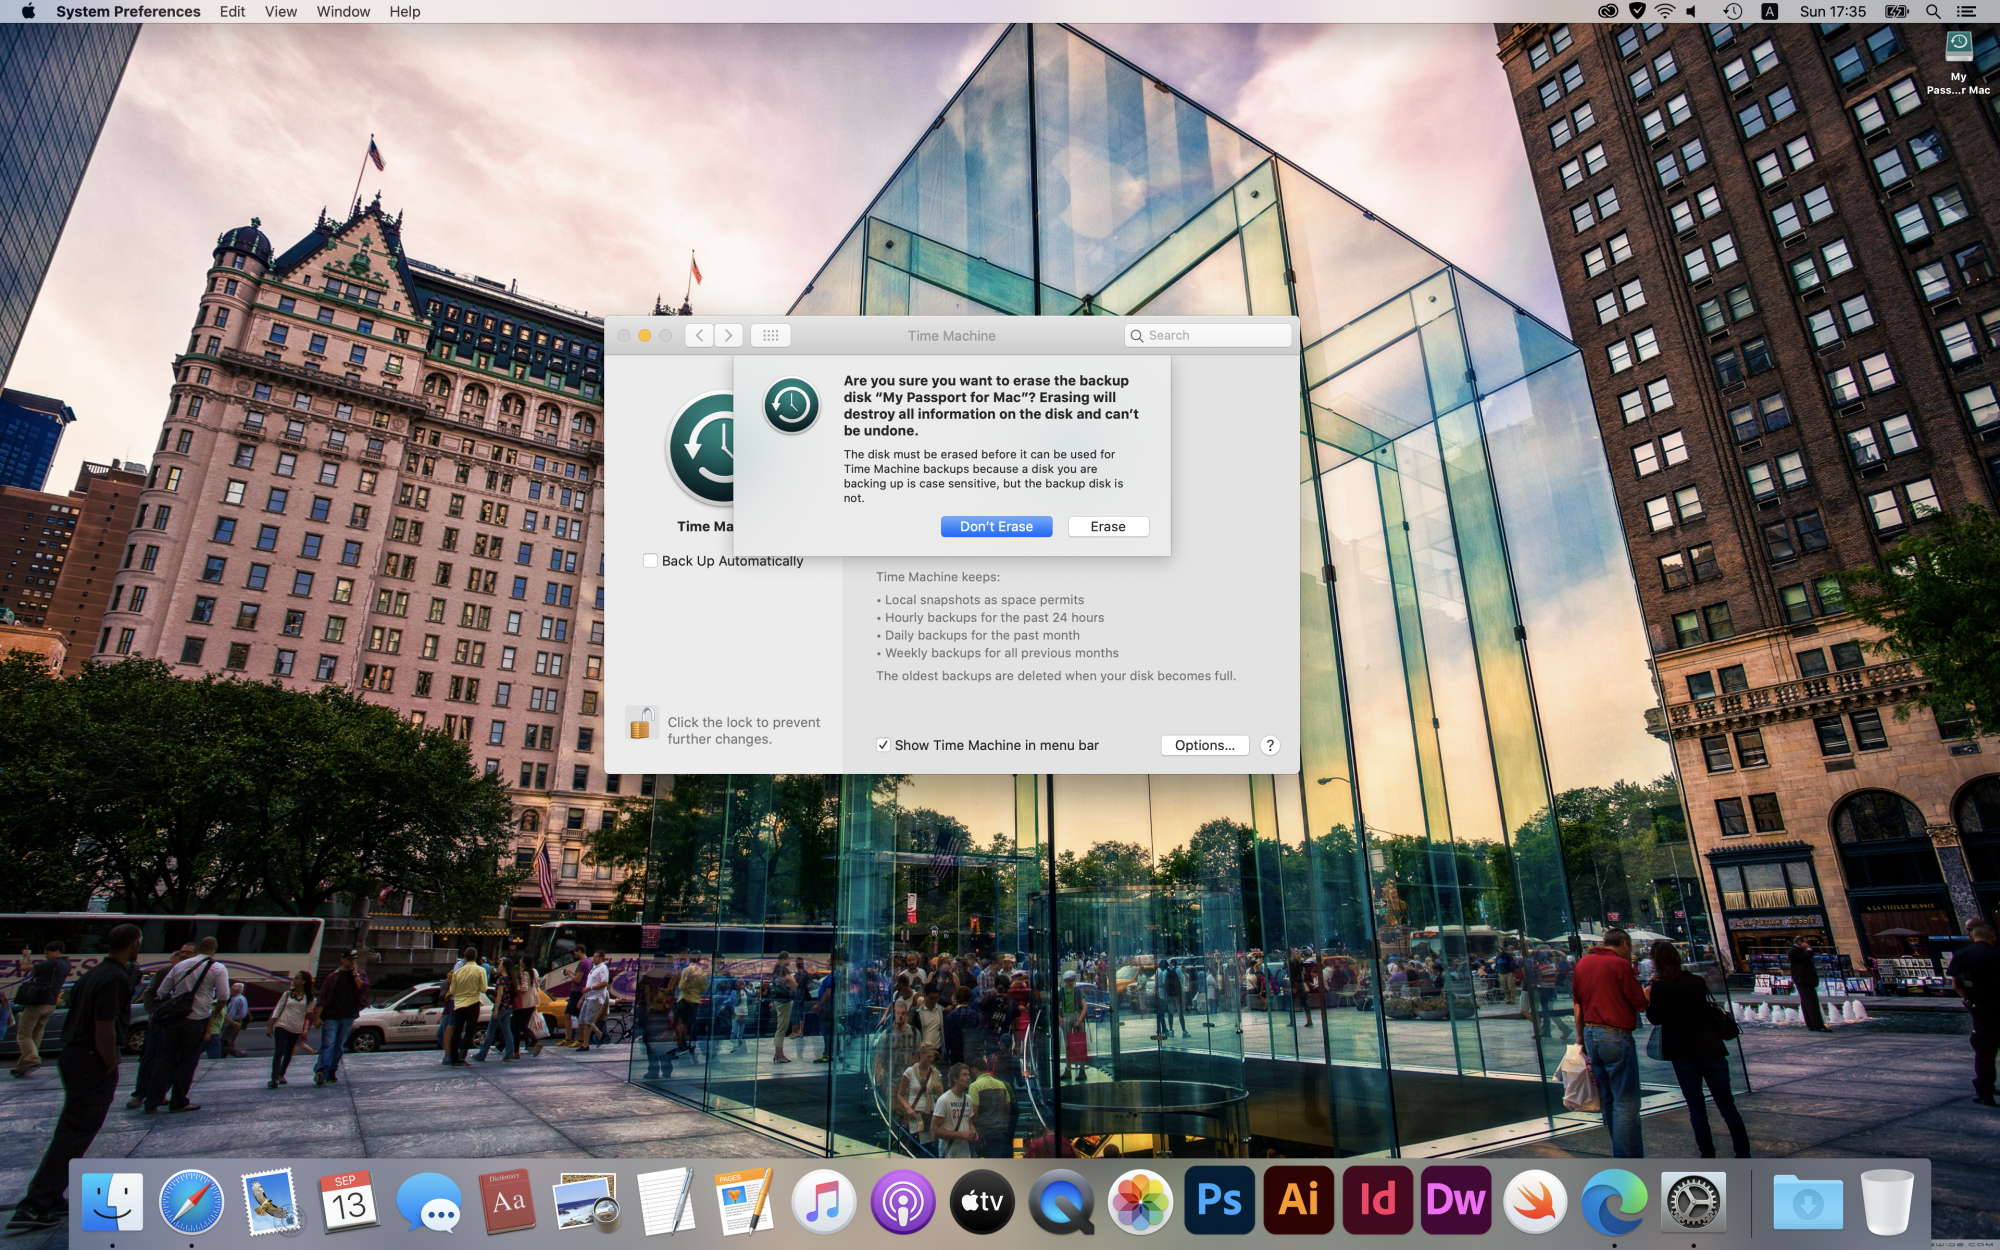This screenshot has height=1250, width=2000.
Task: Open Spotlight search magnifier
Action: pos(1933,11)
